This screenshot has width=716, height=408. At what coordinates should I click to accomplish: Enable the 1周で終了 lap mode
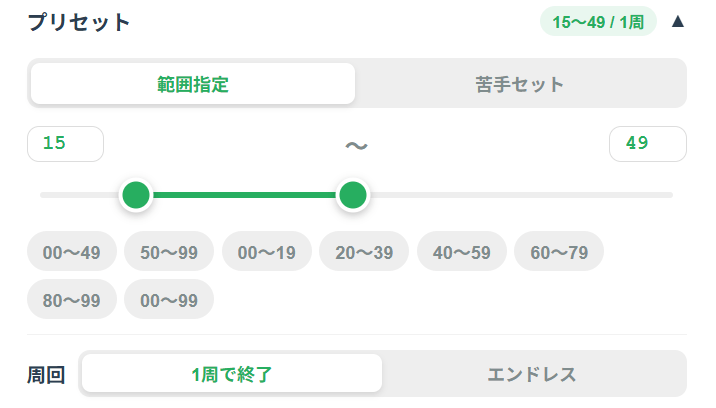click(232, 375)
